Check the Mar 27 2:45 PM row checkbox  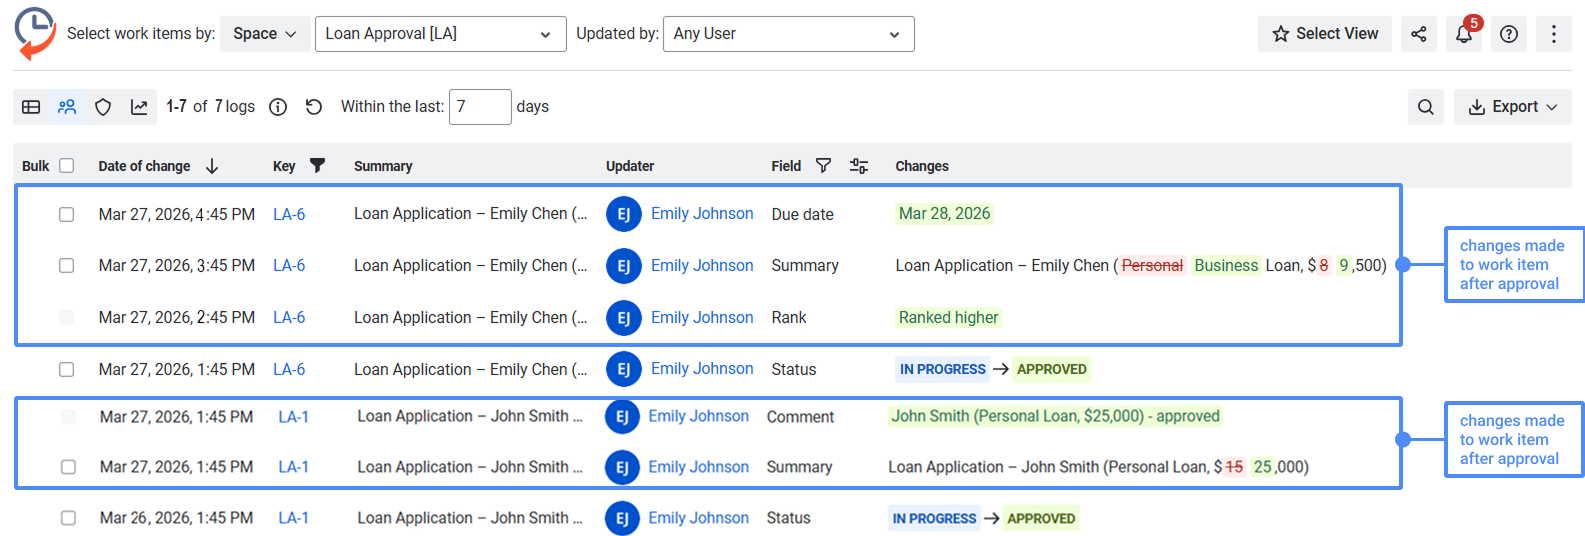(66, 318)
